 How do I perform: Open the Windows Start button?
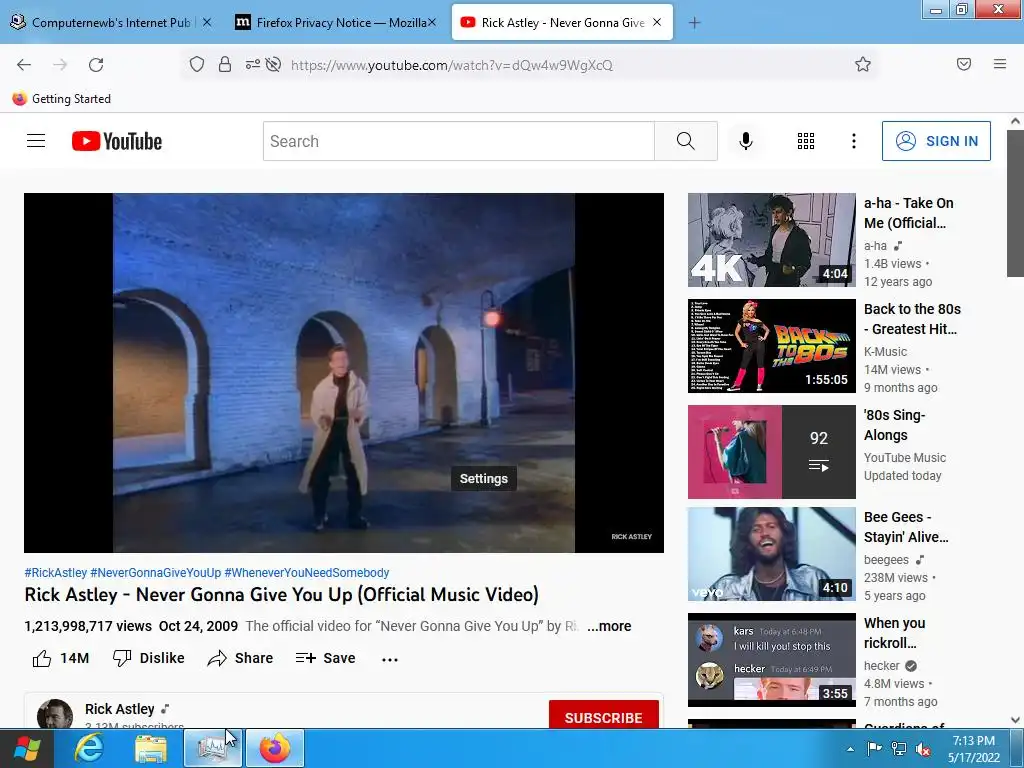click(26, 748)
